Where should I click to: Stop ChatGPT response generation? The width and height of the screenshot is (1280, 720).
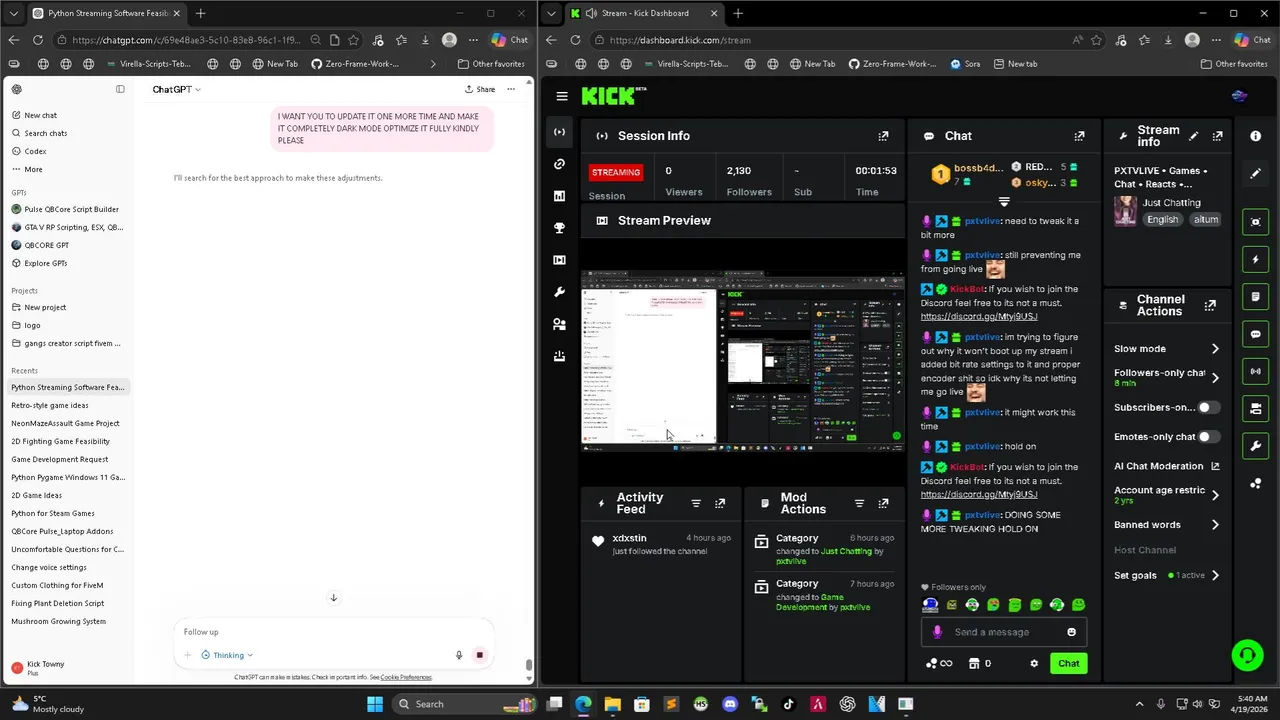click(x=479, y=655)
